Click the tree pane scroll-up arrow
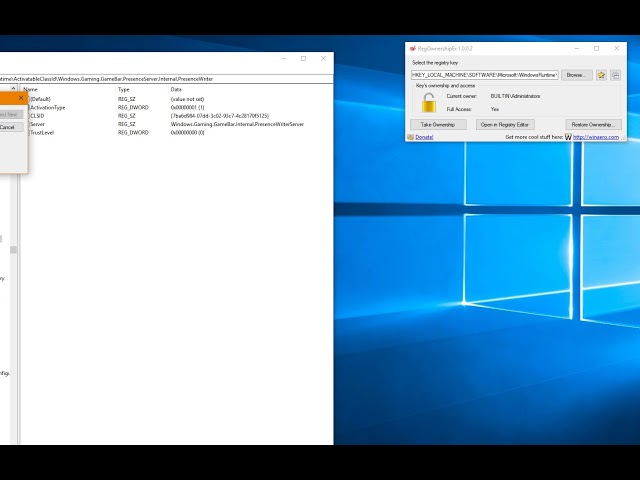 pyautogui.click(x=13, y=89)
